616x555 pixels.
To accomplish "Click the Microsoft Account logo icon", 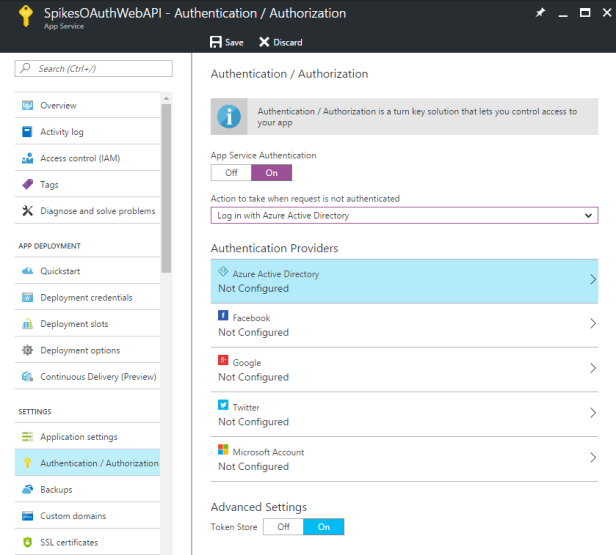I will click(223, 449).
